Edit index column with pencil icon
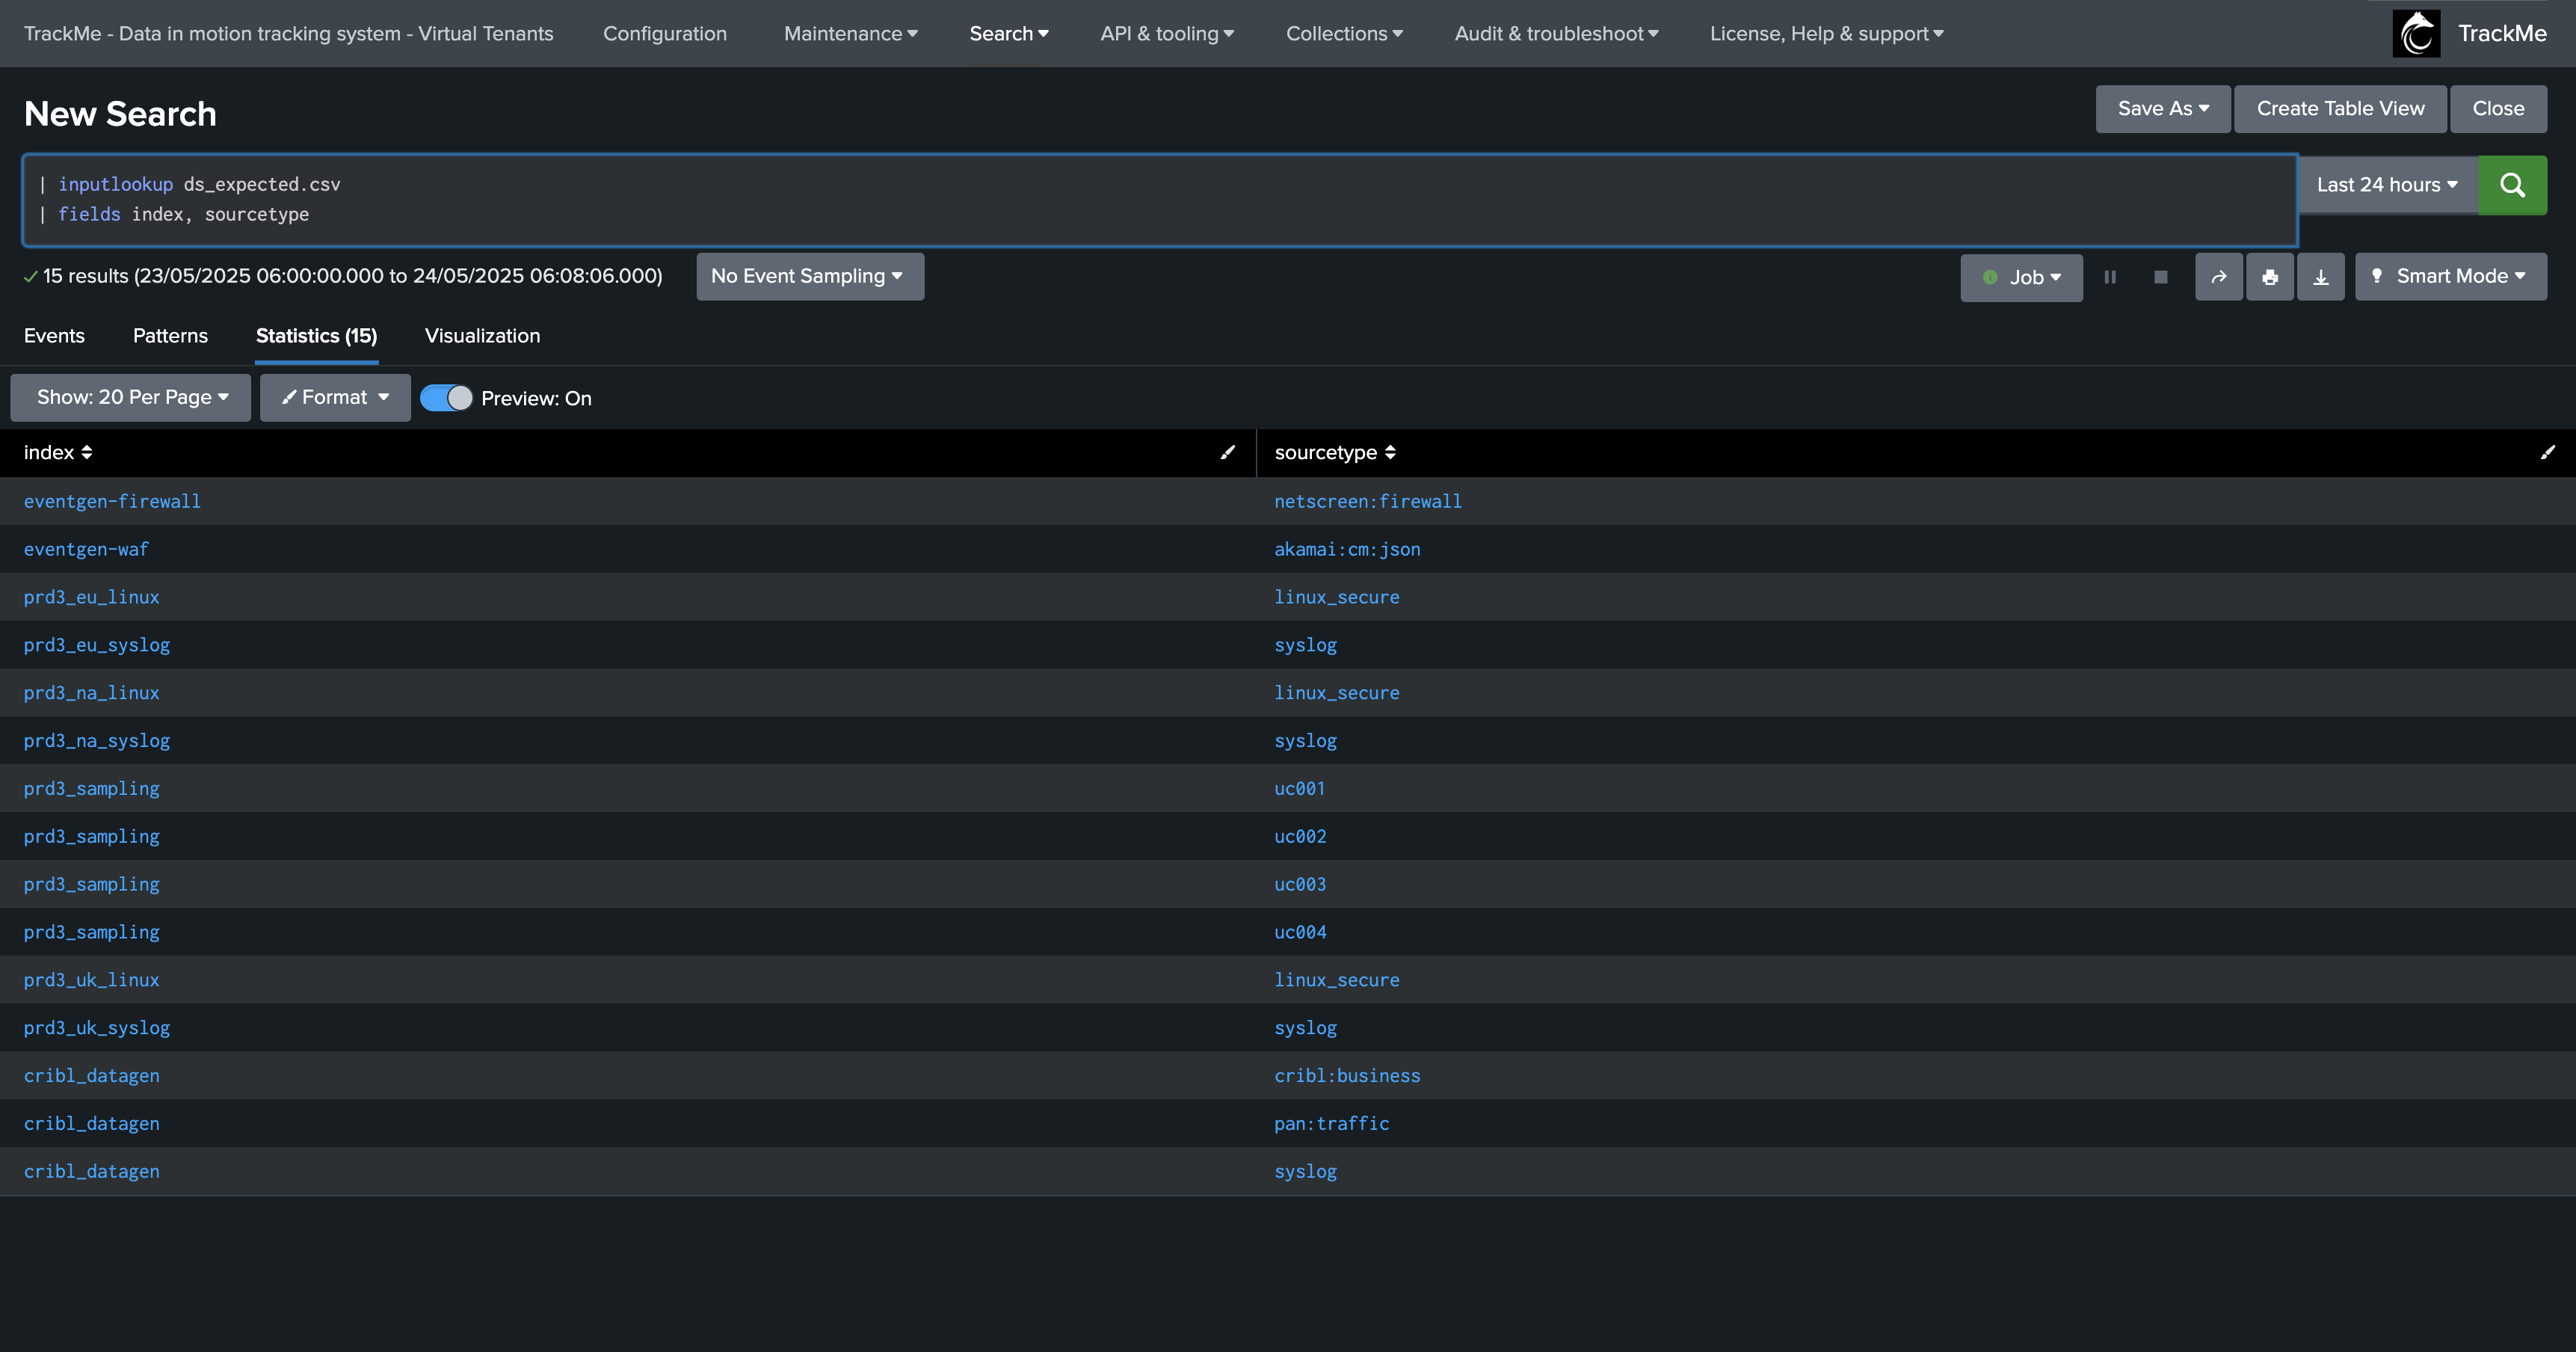Viewport: 2576px width, 1352px height. pyautogui.click(x=1227, y=453)
